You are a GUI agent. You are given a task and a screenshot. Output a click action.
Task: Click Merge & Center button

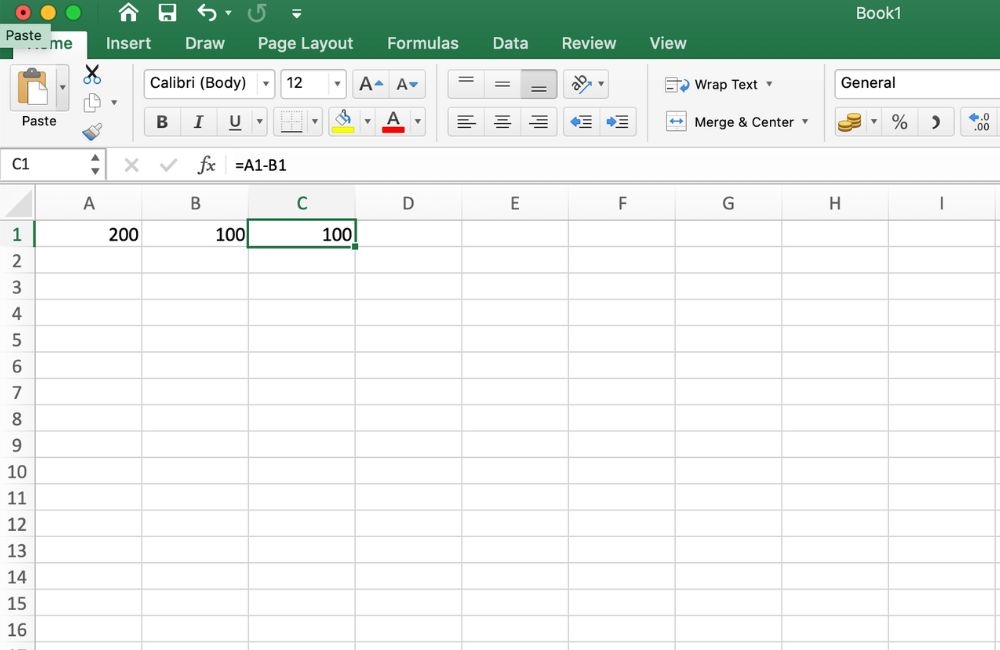pos(730,122)
